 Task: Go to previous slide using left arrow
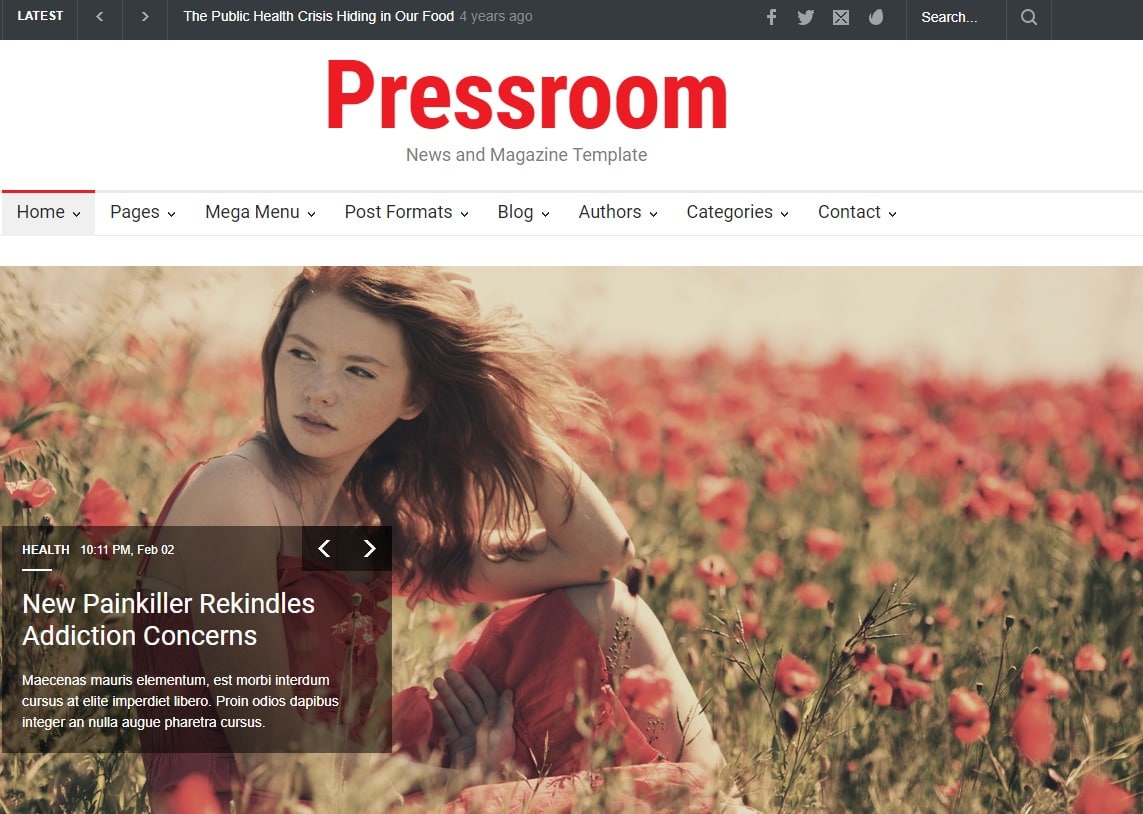(324, 548)
